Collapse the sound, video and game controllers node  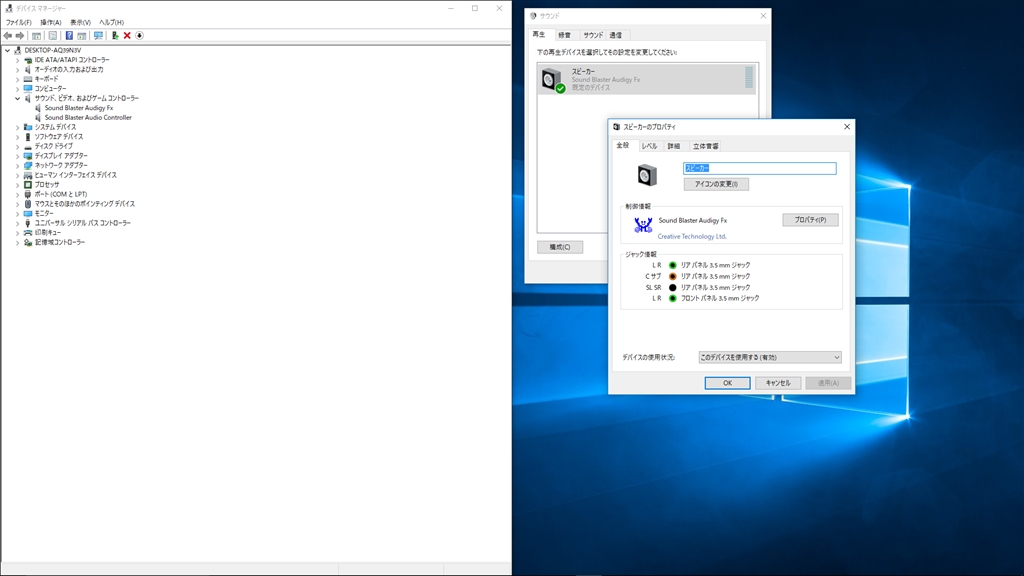click(18, 99)
